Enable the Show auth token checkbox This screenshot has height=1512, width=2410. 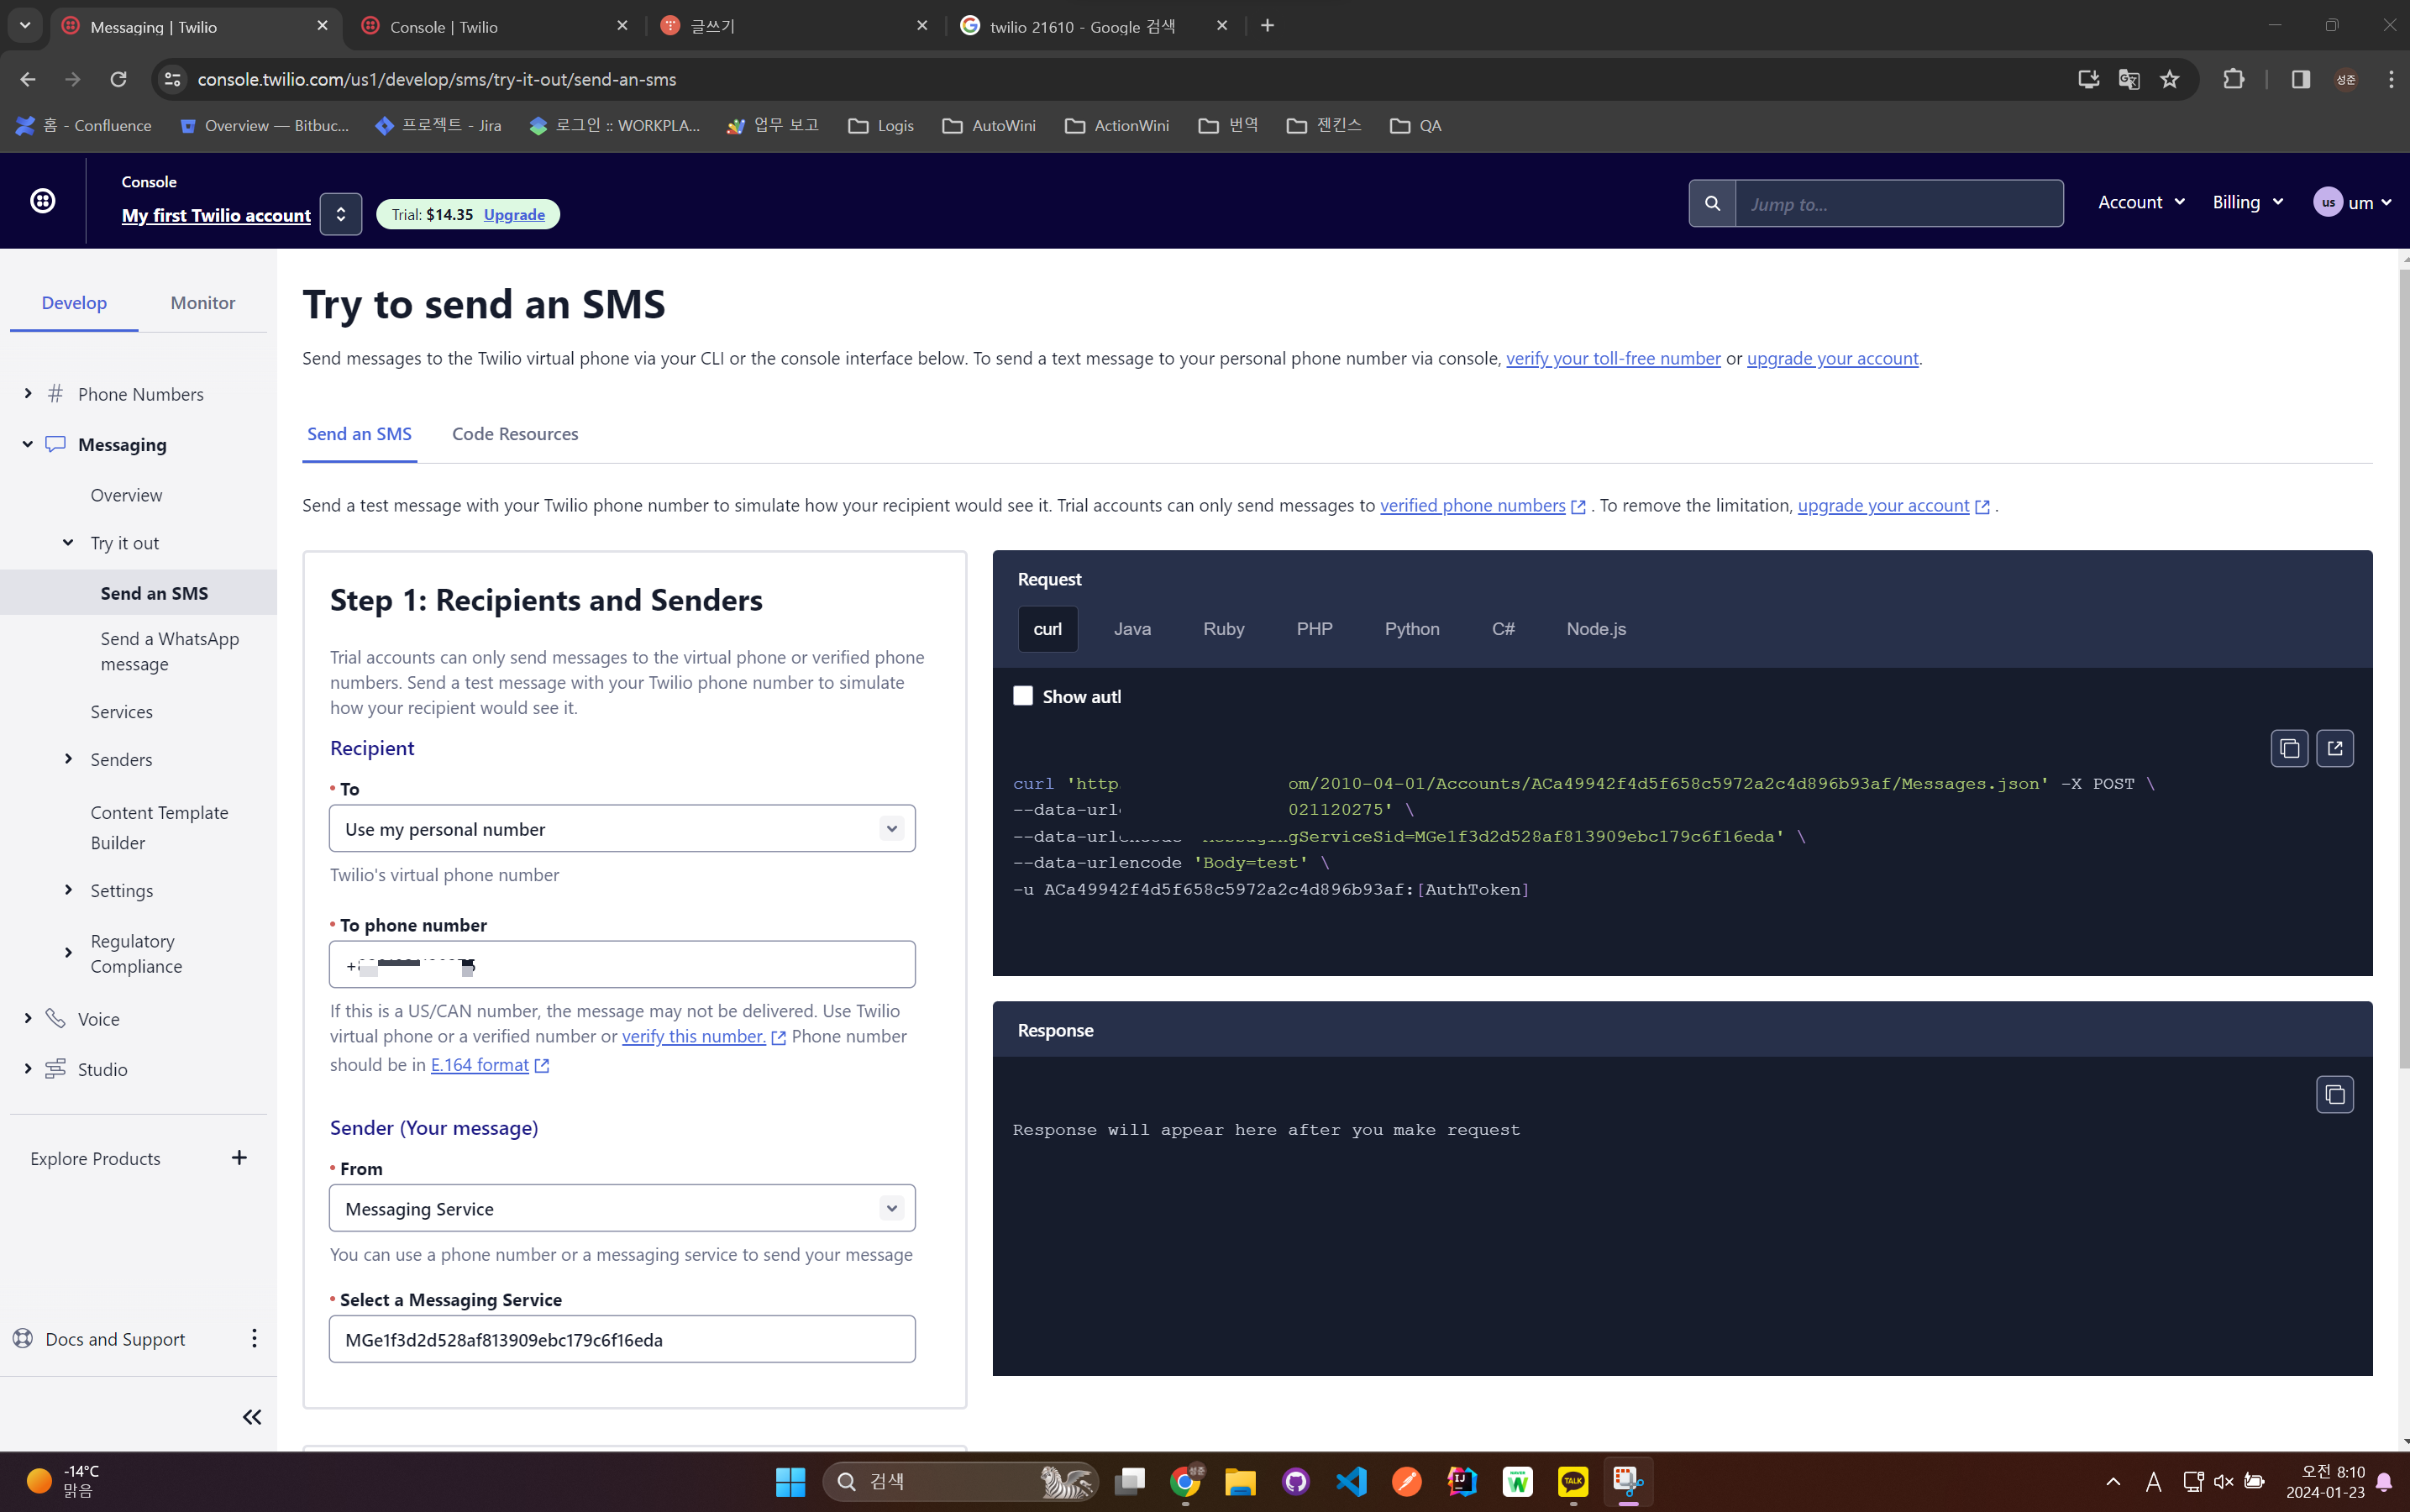point(1022,696)
